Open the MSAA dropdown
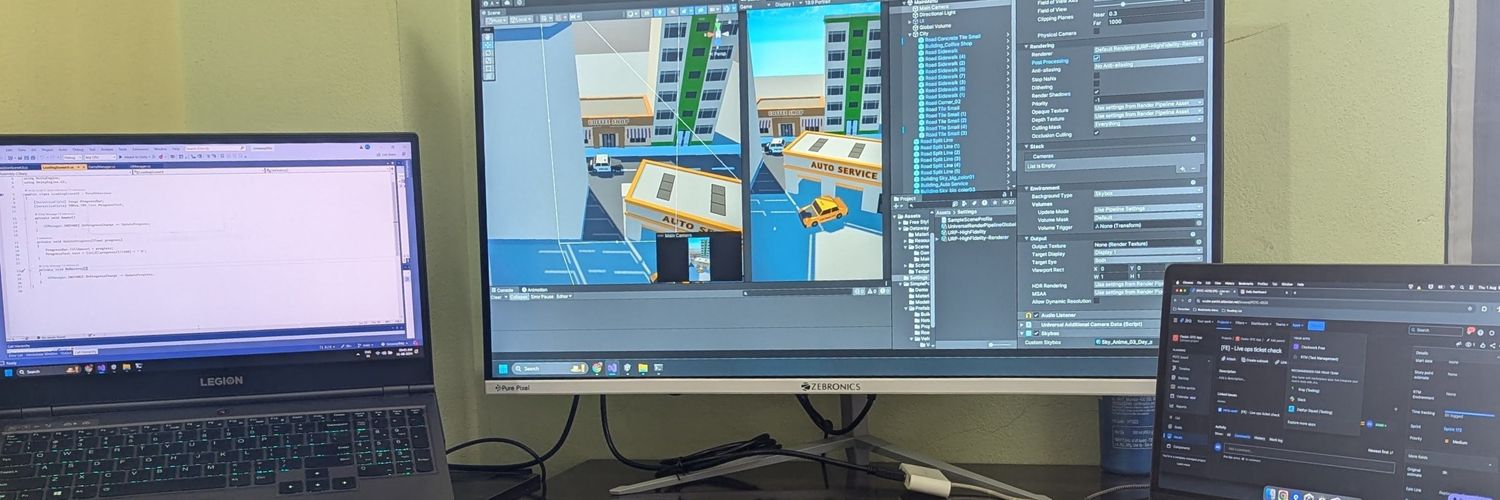This screenshot has height=500, width=1500. click(x=1130, y=292)
